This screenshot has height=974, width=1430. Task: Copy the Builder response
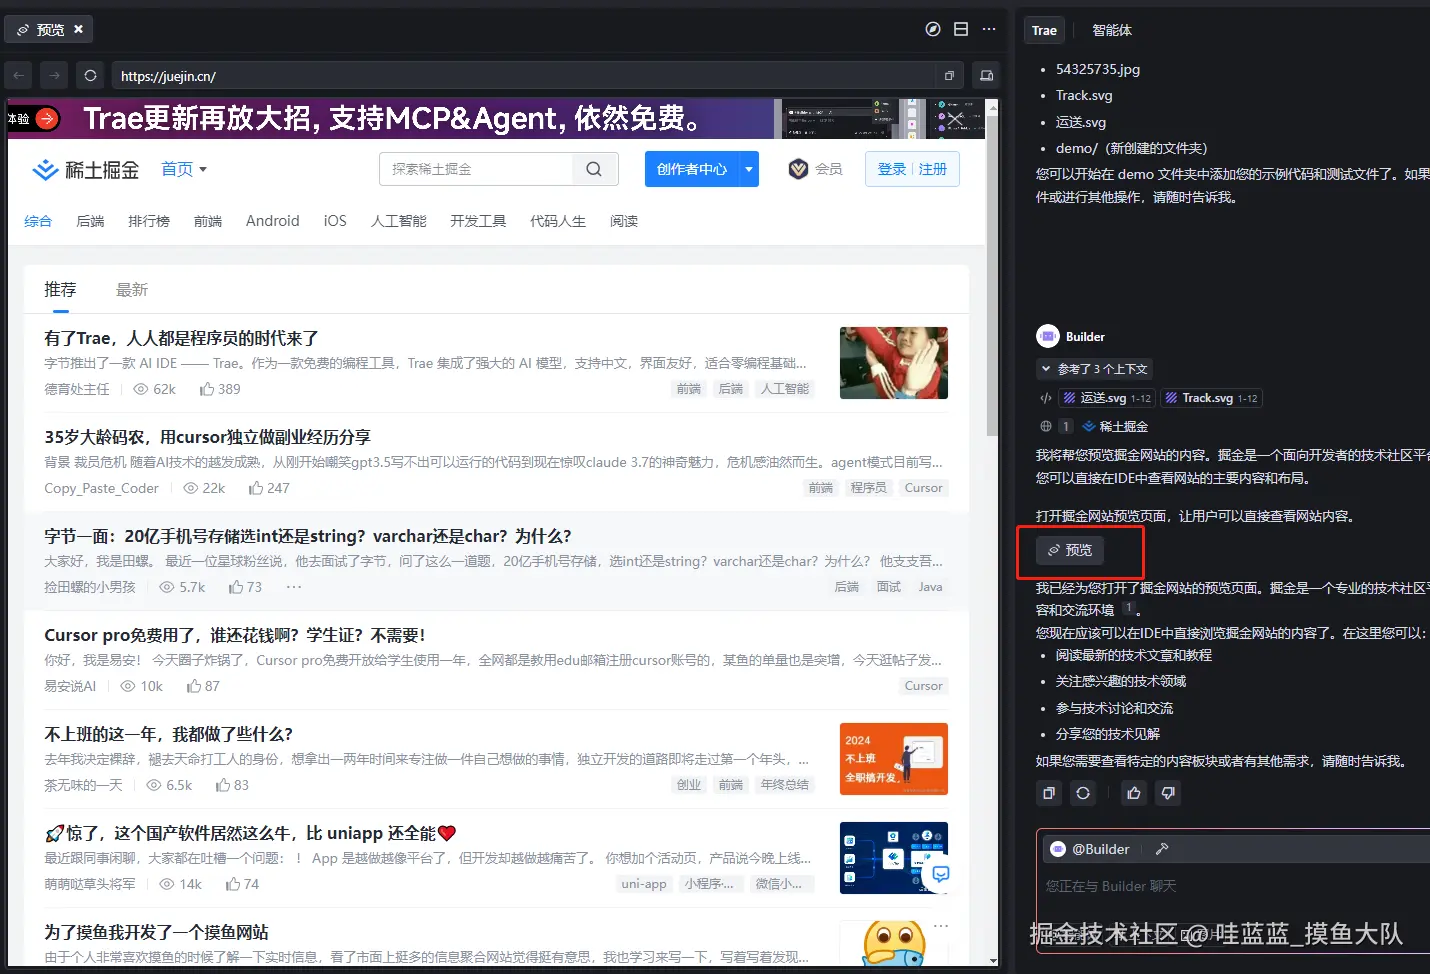[x=1049, y=793]
